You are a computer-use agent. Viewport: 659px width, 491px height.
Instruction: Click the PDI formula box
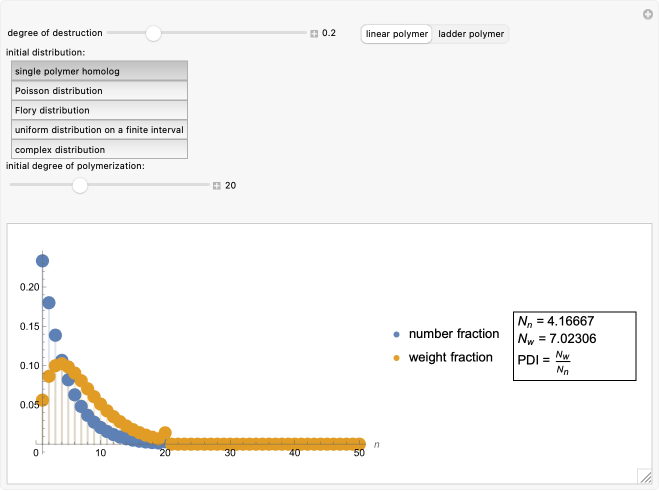pos(575,345)
